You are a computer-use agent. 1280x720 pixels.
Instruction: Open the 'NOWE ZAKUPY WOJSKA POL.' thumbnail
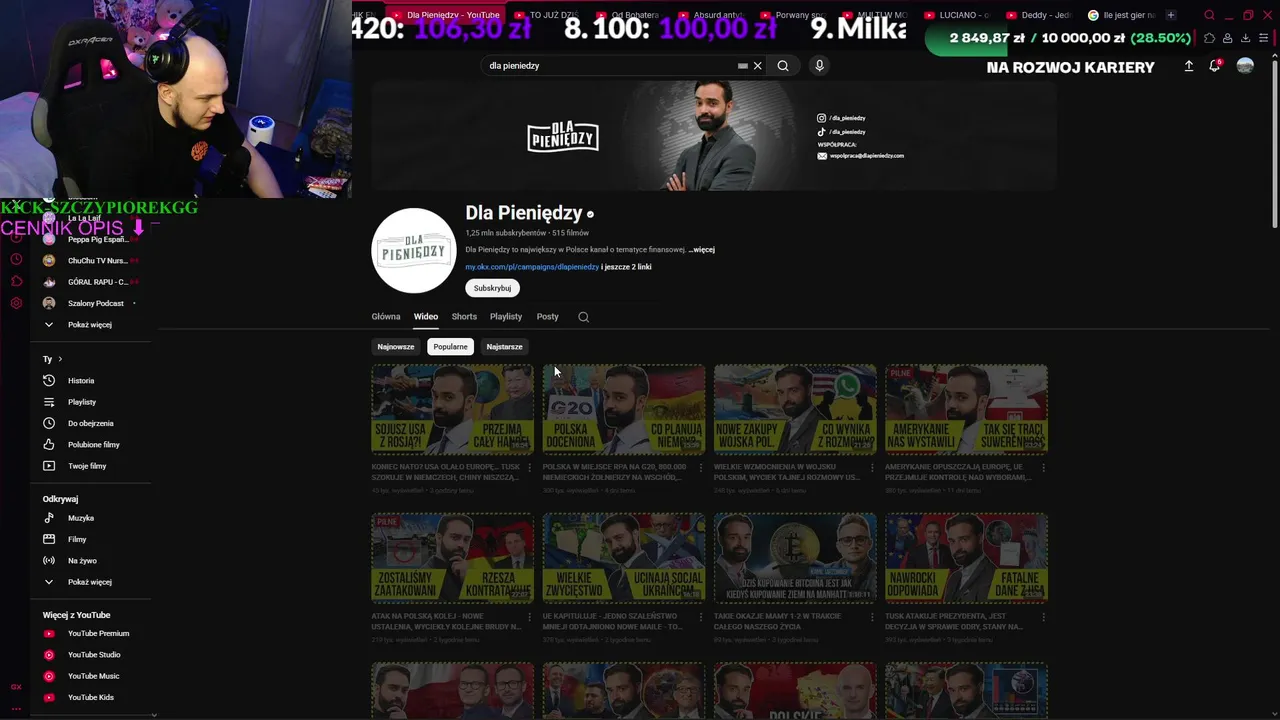[x=795, y=410]
